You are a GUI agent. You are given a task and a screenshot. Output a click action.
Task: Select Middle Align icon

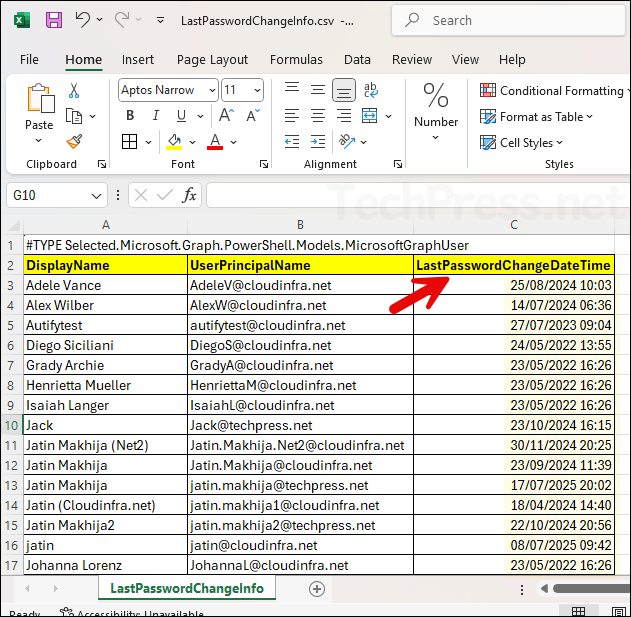pos(318,89)
